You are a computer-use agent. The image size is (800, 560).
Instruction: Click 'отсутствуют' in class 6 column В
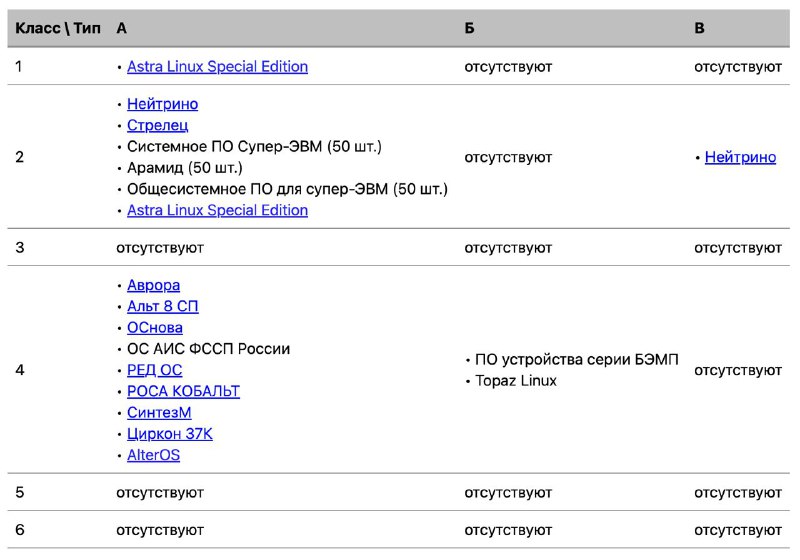point(738,530)
